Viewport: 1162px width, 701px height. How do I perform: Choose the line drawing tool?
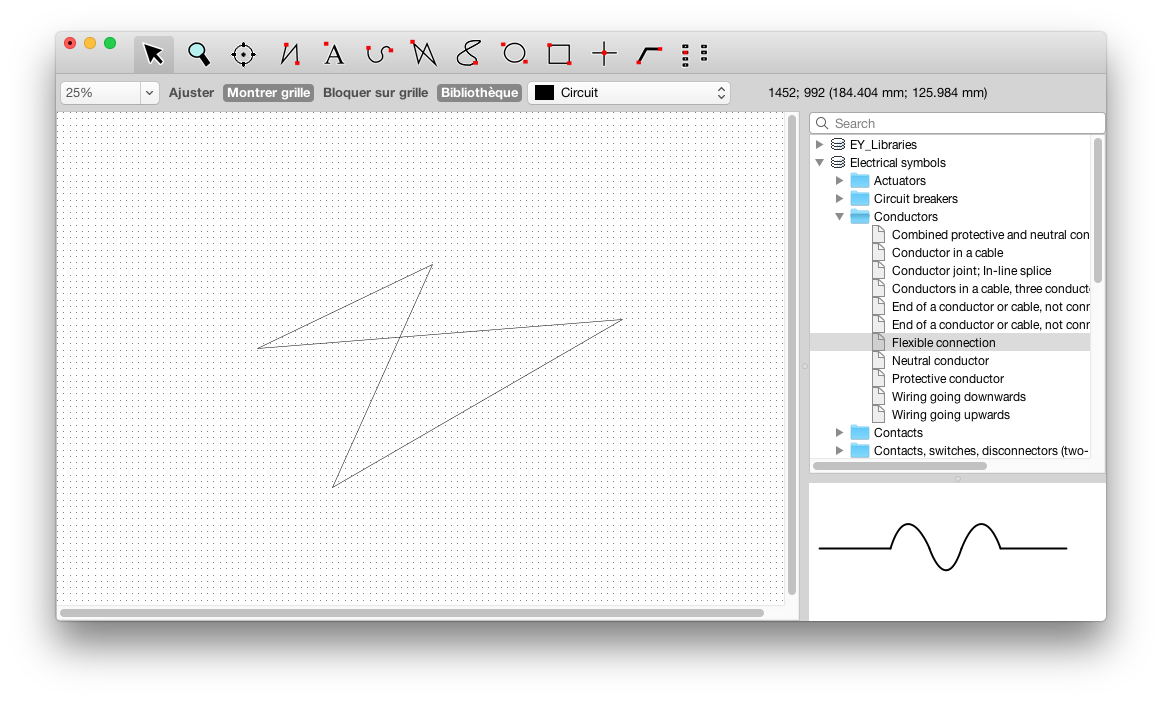coord(289,54)
